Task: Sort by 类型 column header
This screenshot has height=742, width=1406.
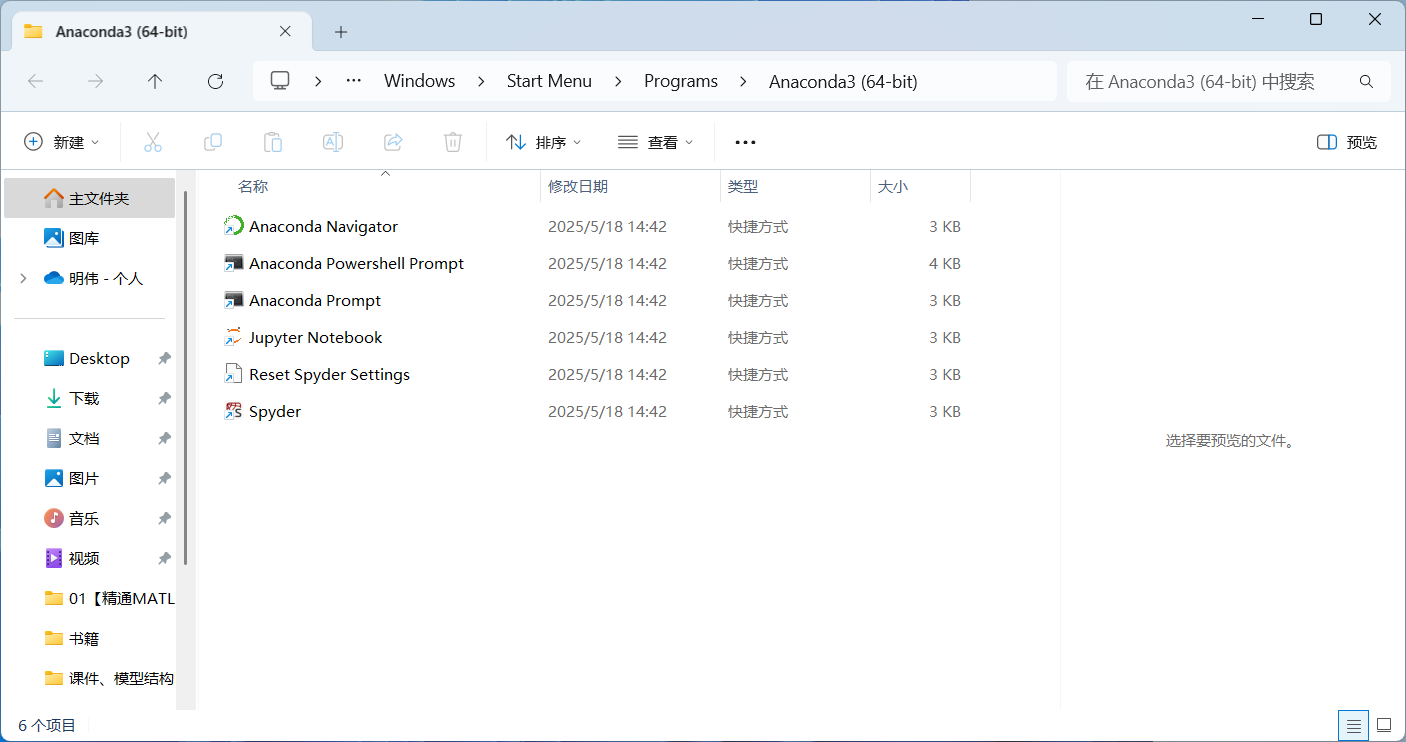Action: click(x=743, y=186)
